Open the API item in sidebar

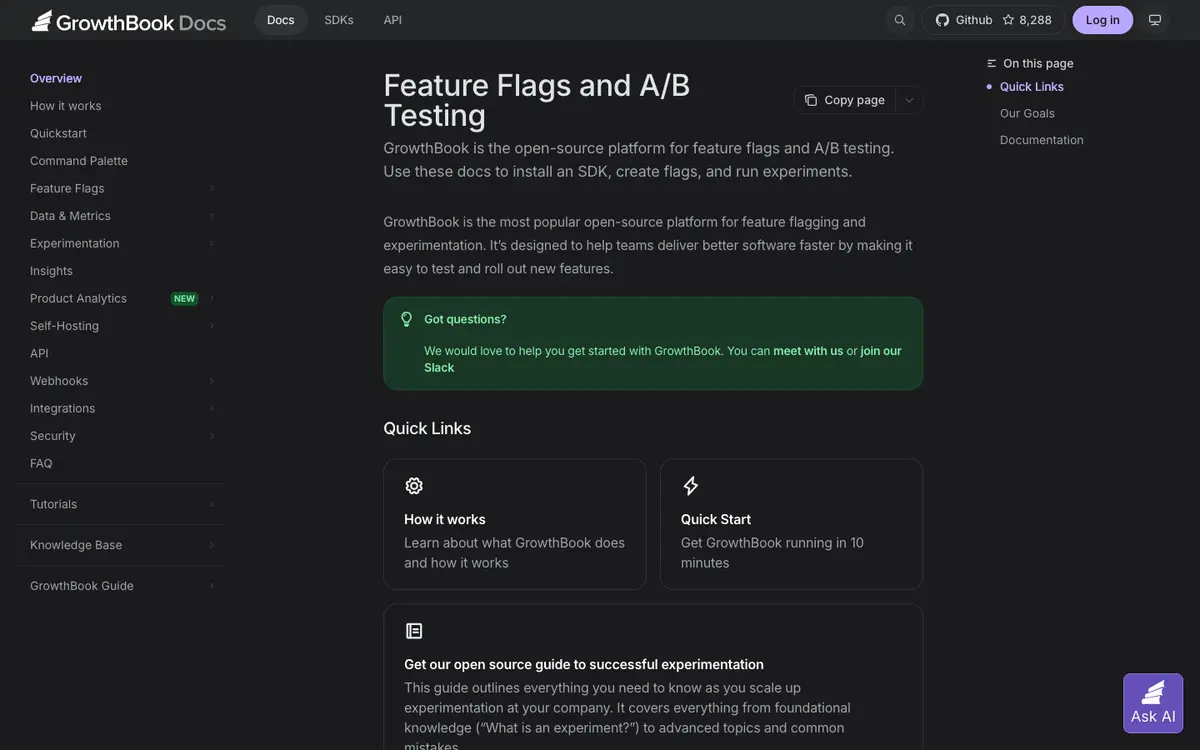click(39, 353)
